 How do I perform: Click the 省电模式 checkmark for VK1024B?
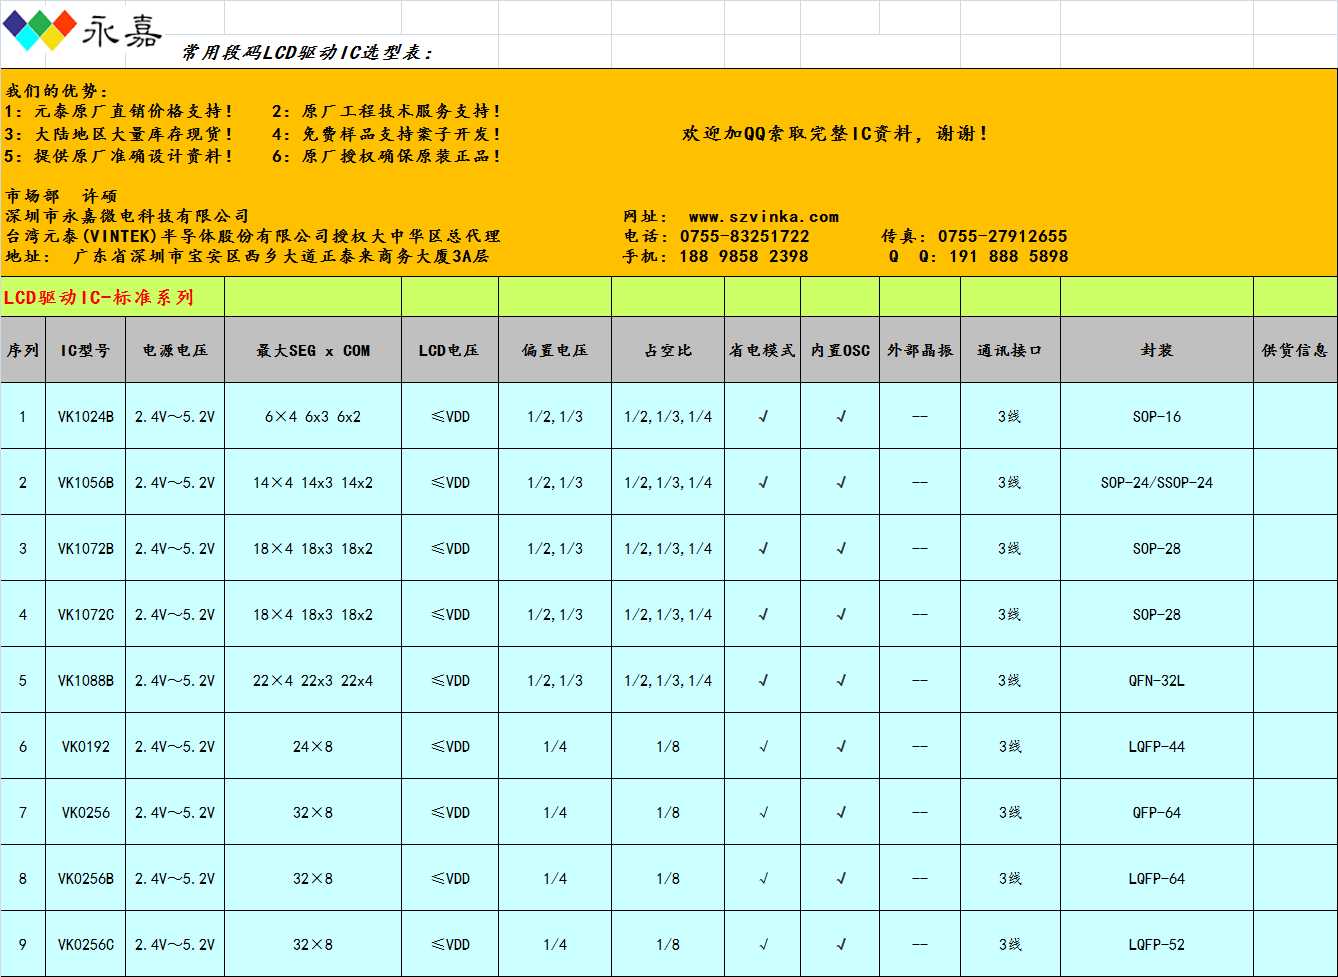[762, 416]
